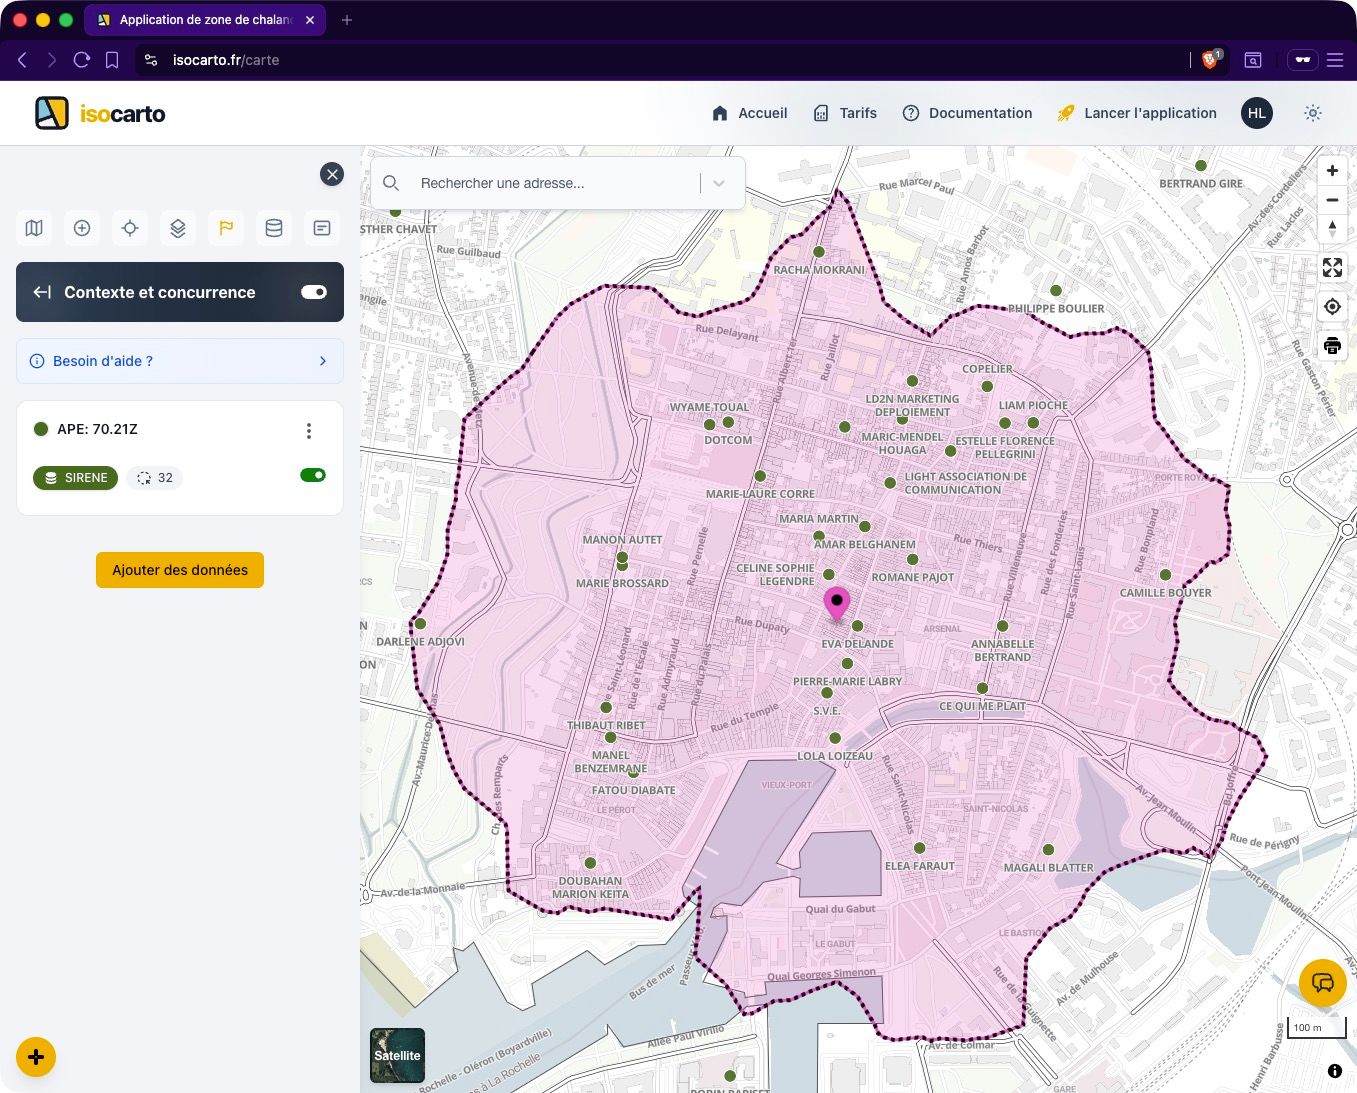Viewport: 1357px width, 1093px height.
Task: Open the notes panel icon in the sidebar
Action: (322, 228)
